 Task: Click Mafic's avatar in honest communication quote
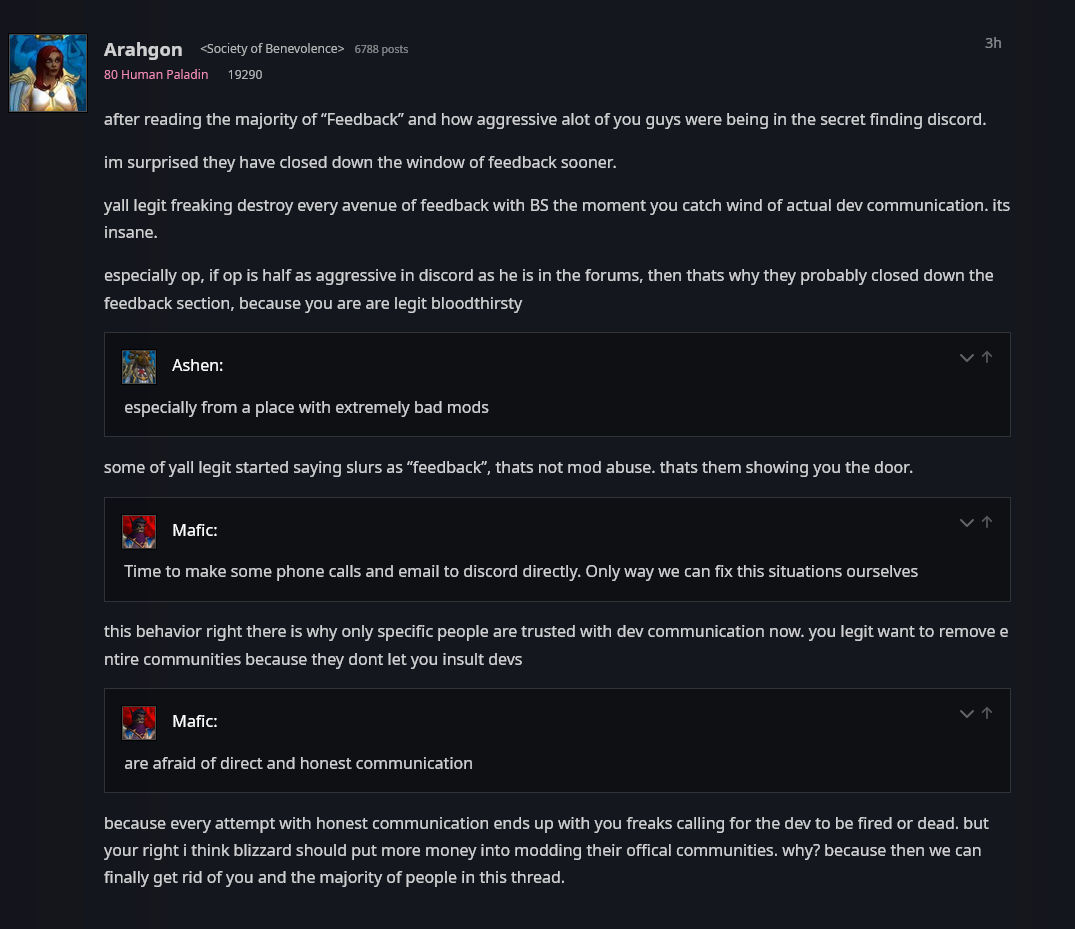pyautogui.click(x=139, y=722)
